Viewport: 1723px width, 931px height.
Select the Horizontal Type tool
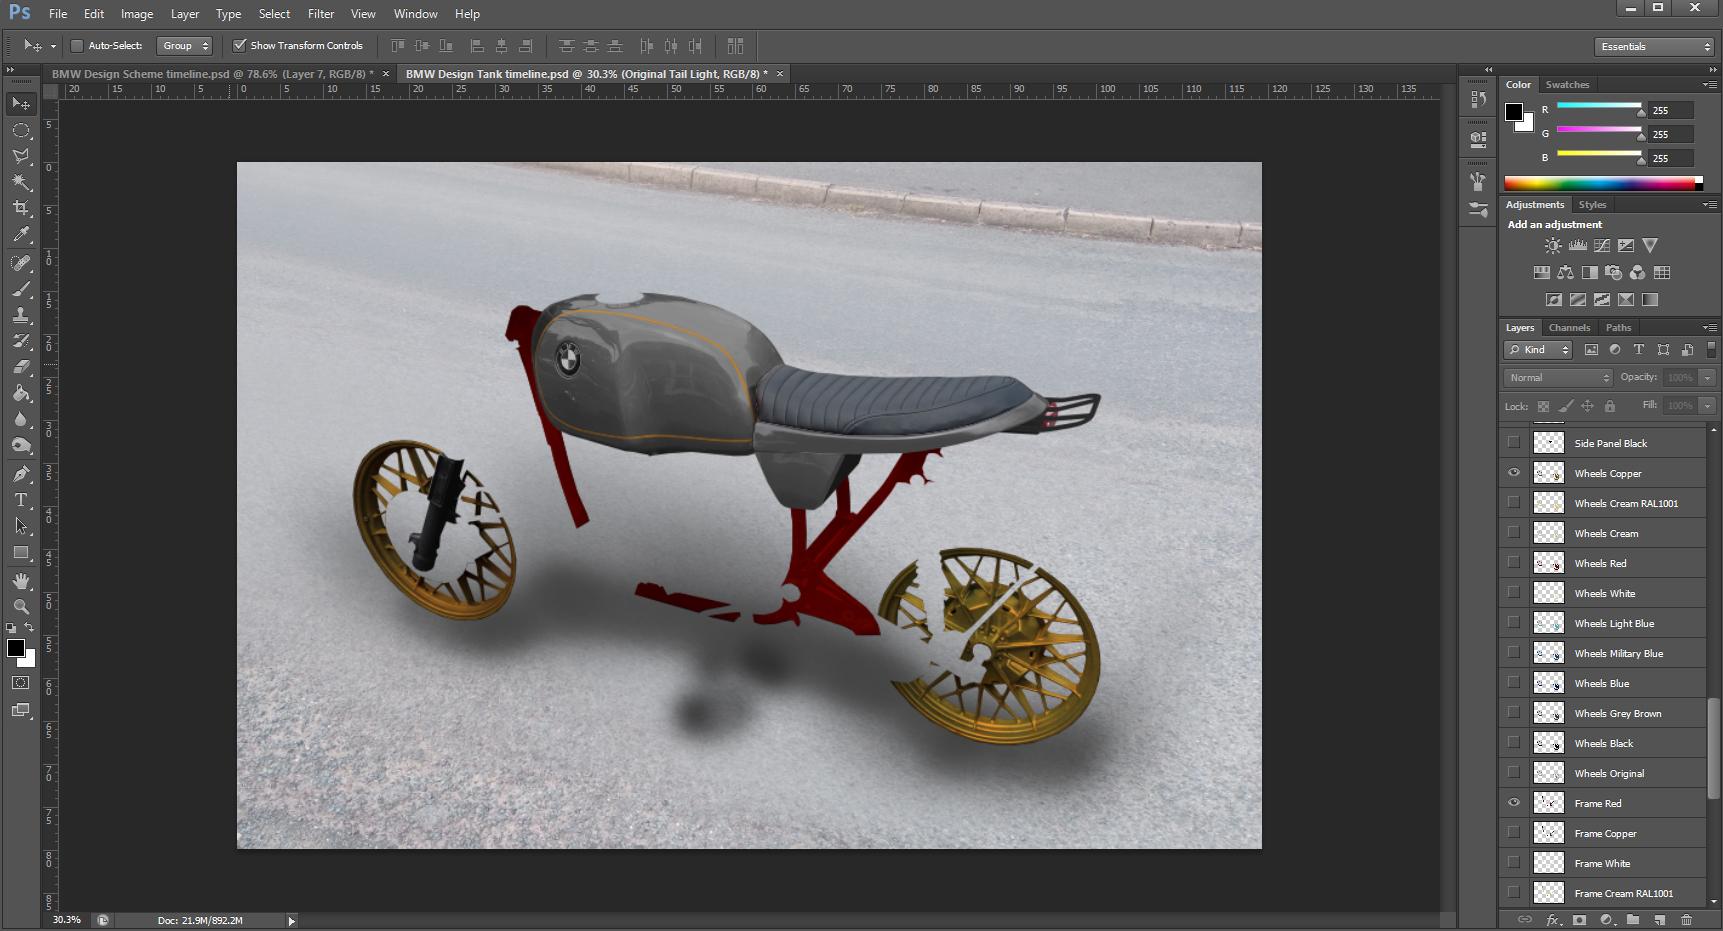click(x=21, y=500)
